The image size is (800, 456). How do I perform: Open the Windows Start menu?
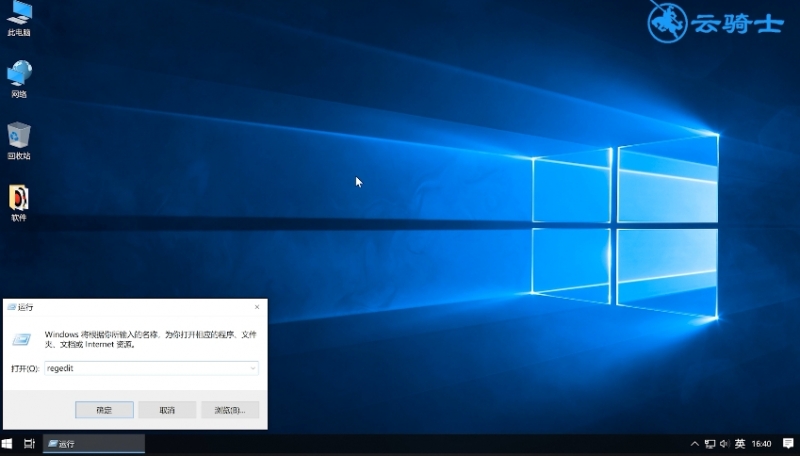(x=7, y=444)
